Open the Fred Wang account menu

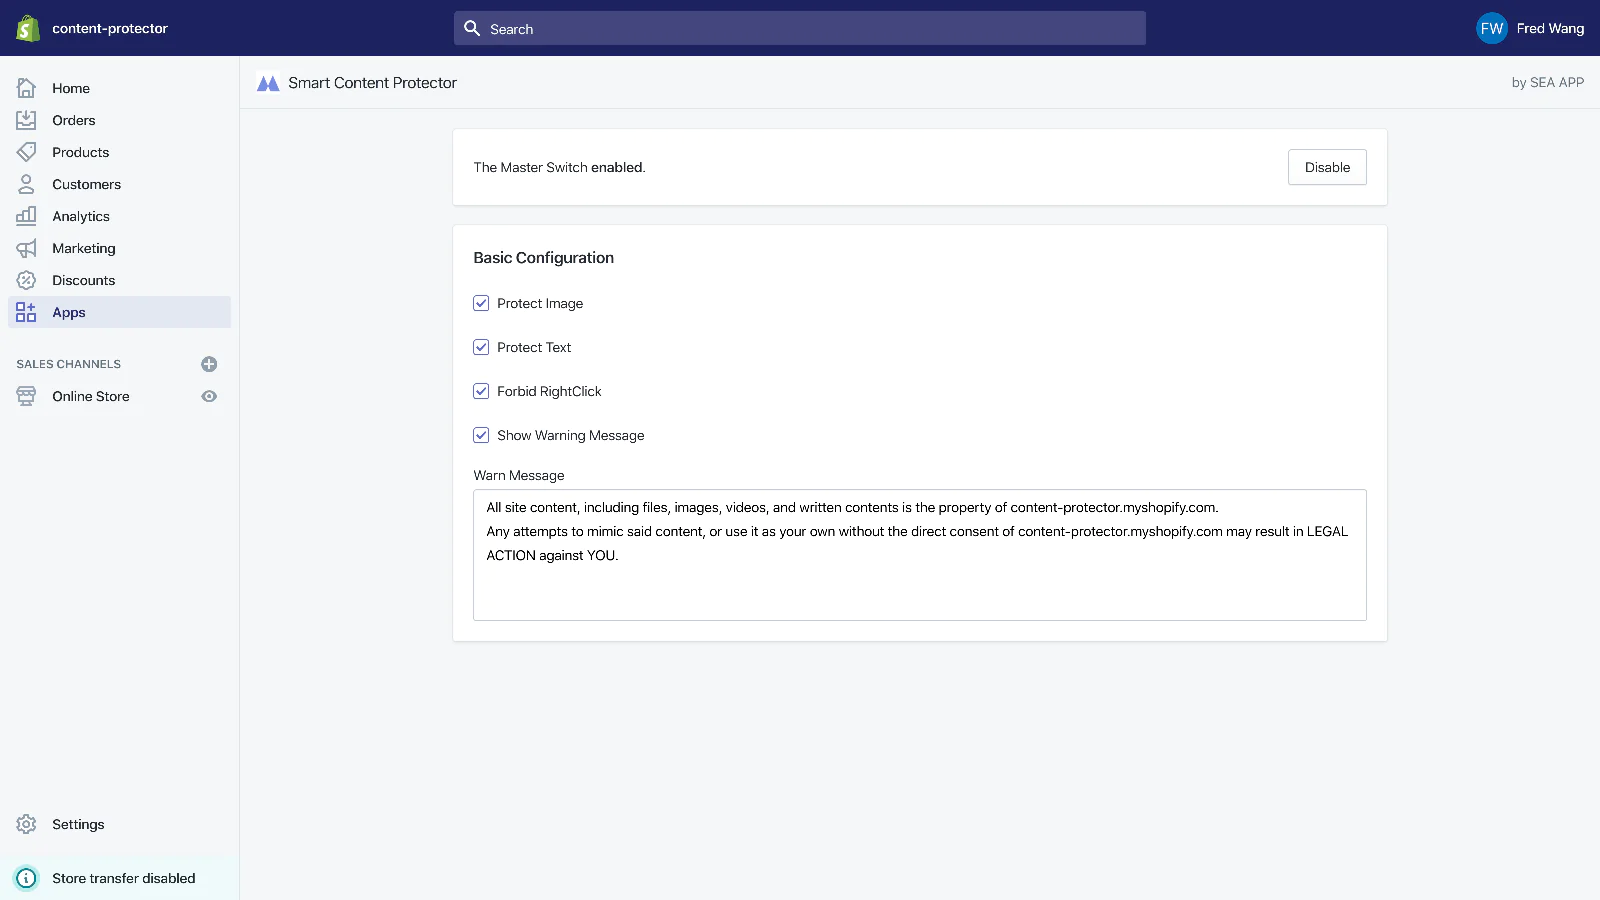click(x=1530, y=28)
